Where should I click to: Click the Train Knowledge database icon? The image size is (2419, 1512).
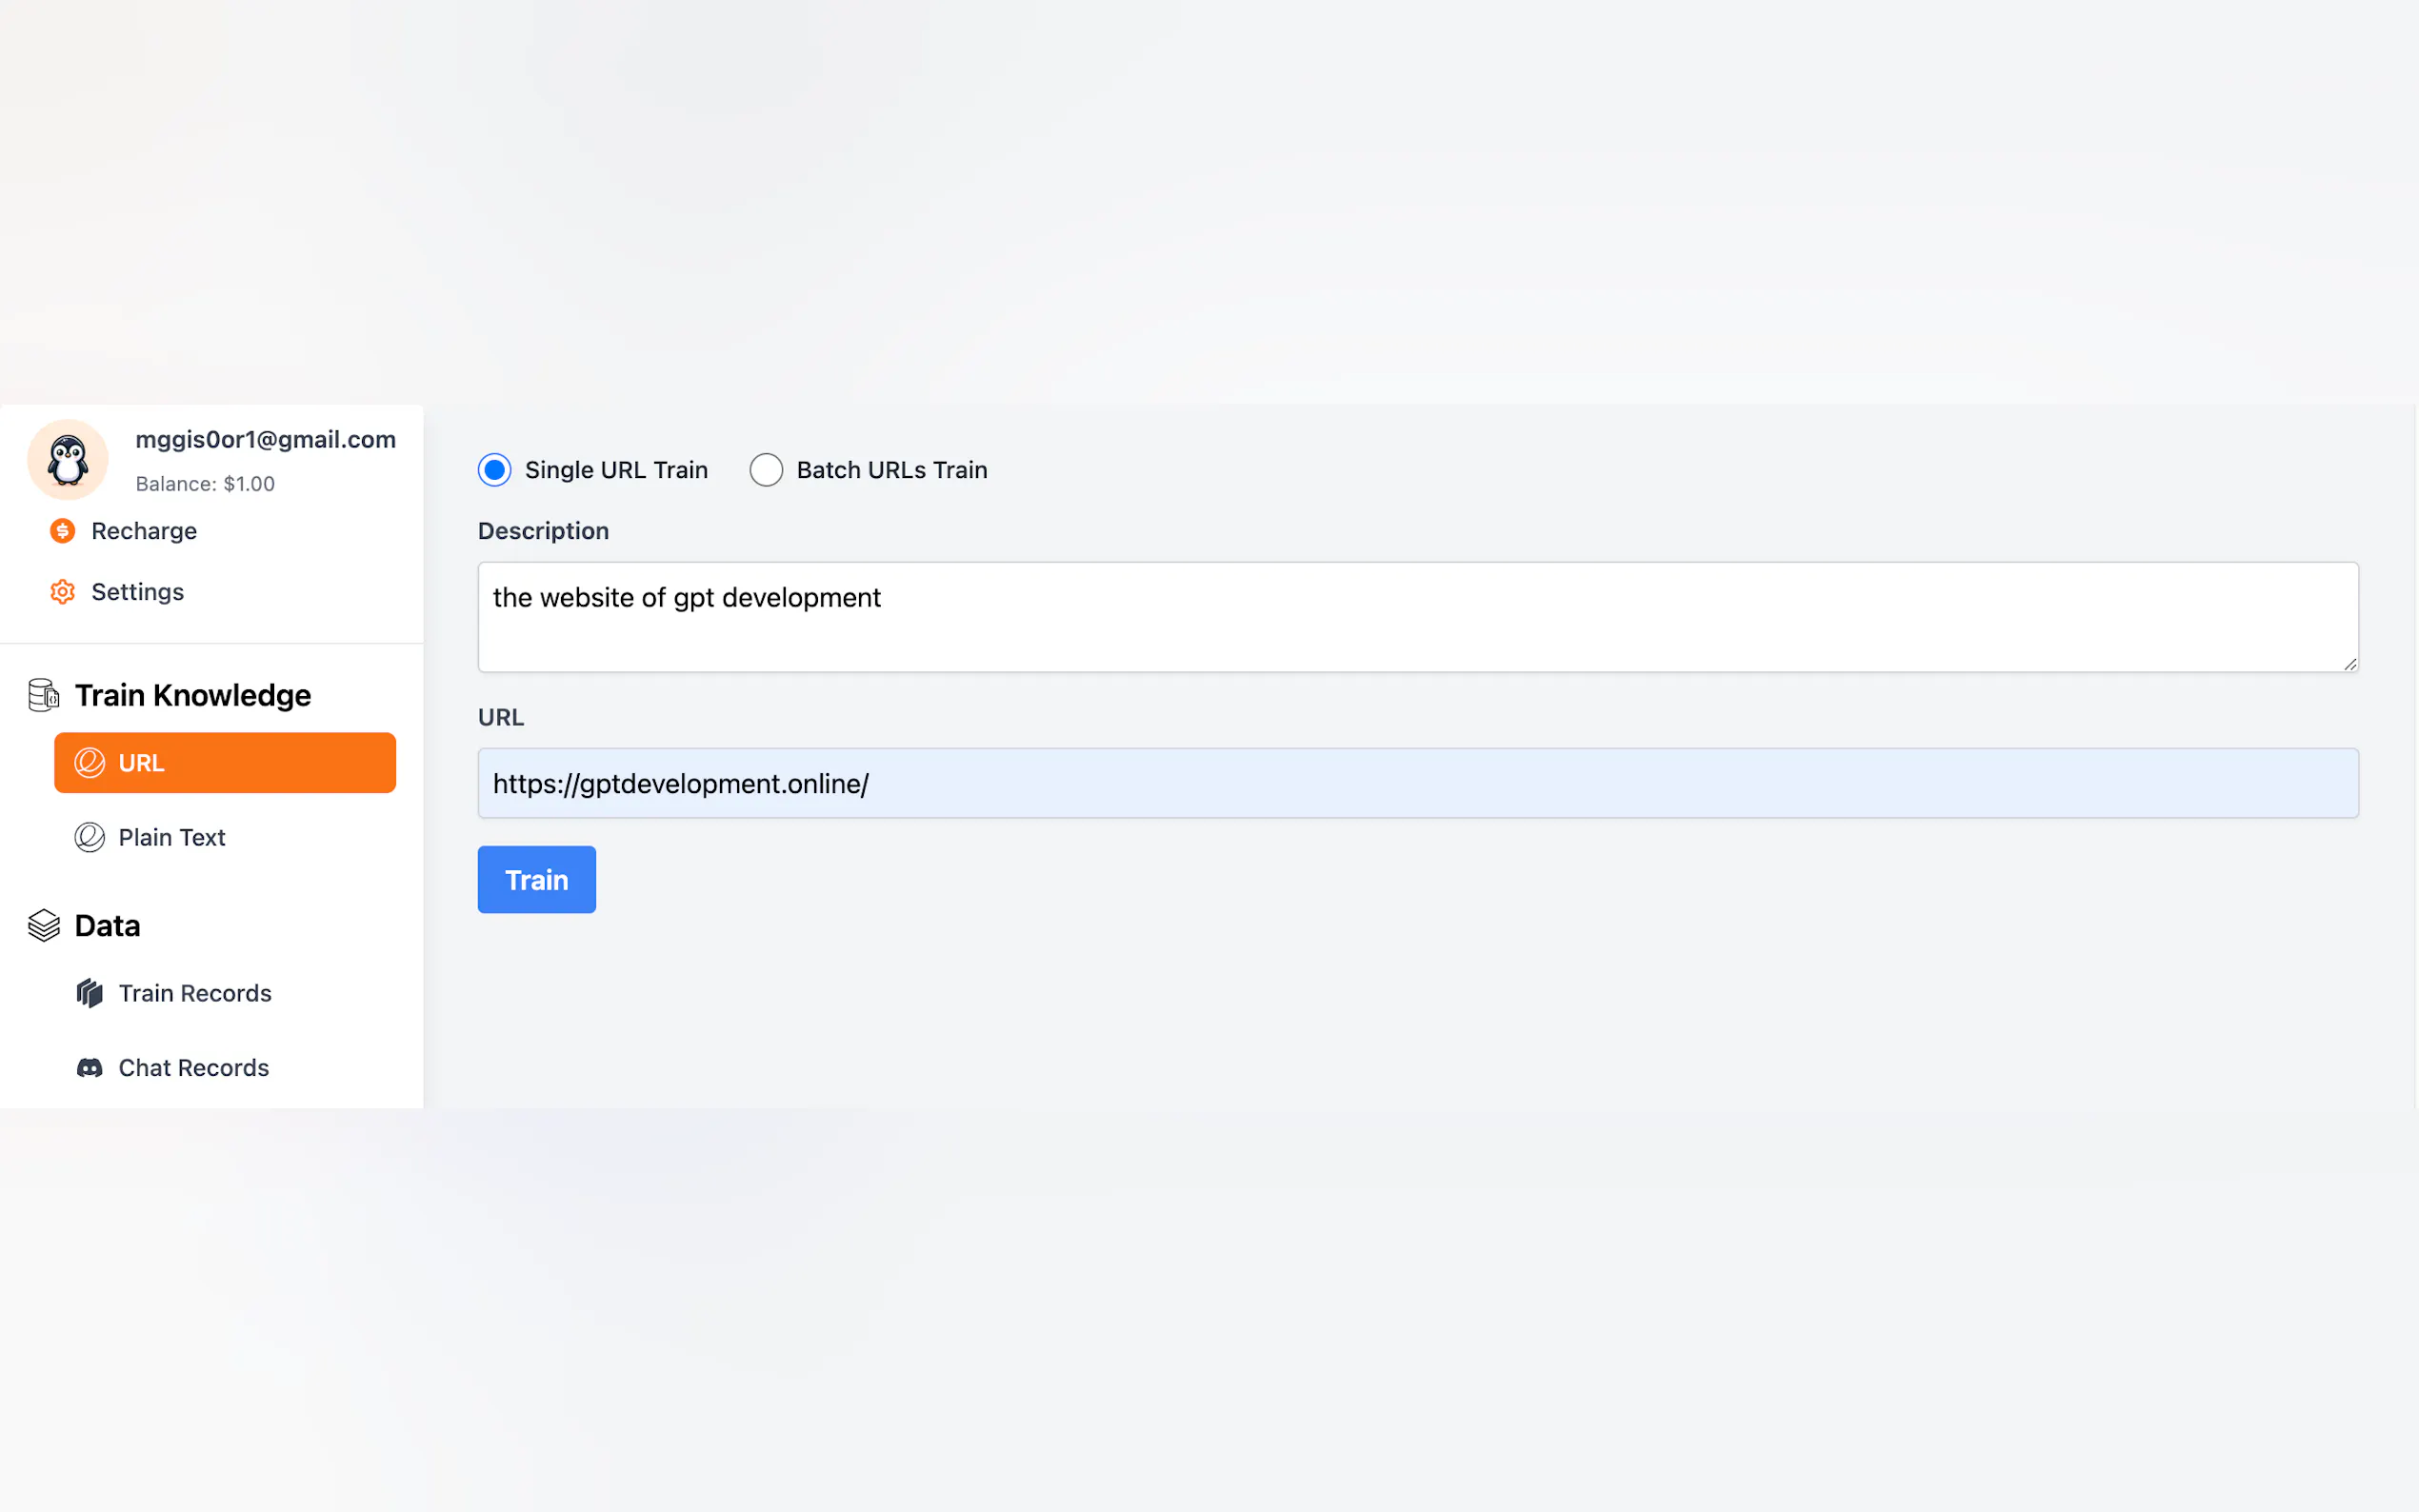point(43,695)
